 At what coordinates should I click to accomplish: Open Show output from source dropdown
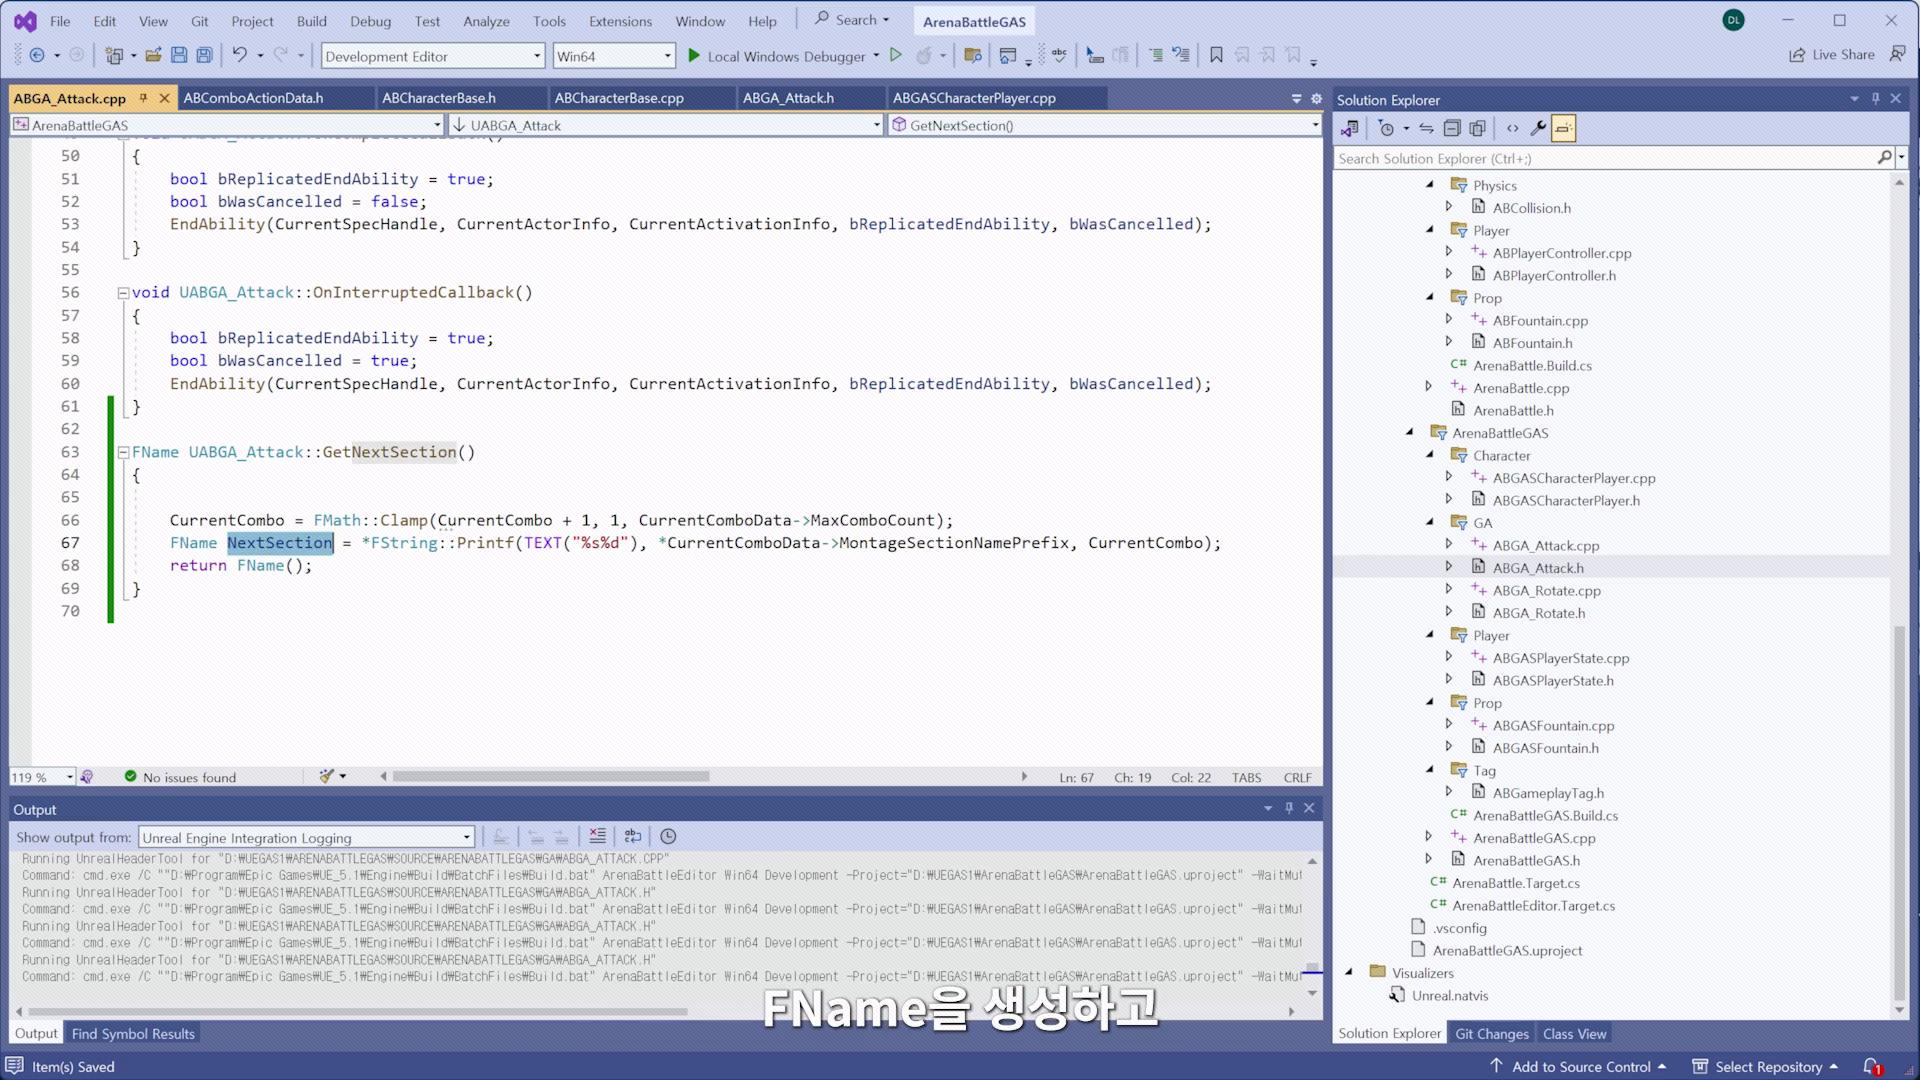point(306,838)
